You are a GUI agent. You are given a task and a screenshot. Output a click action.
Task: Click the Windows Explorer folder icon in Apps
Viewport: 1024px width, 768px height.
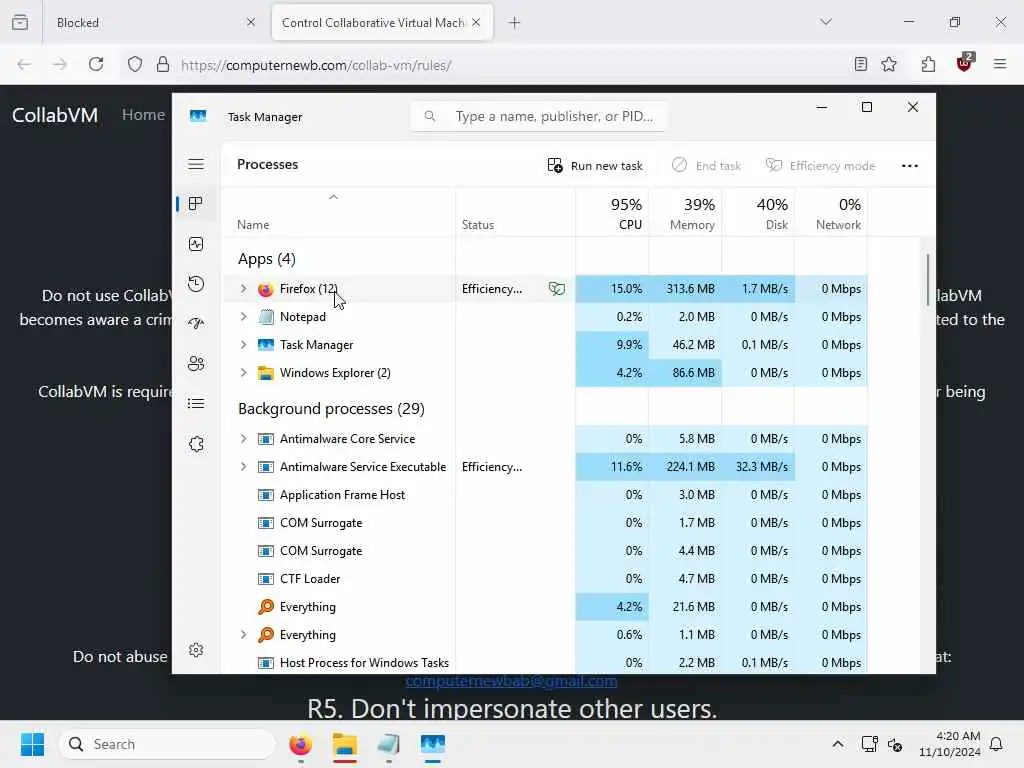[265, 373]
